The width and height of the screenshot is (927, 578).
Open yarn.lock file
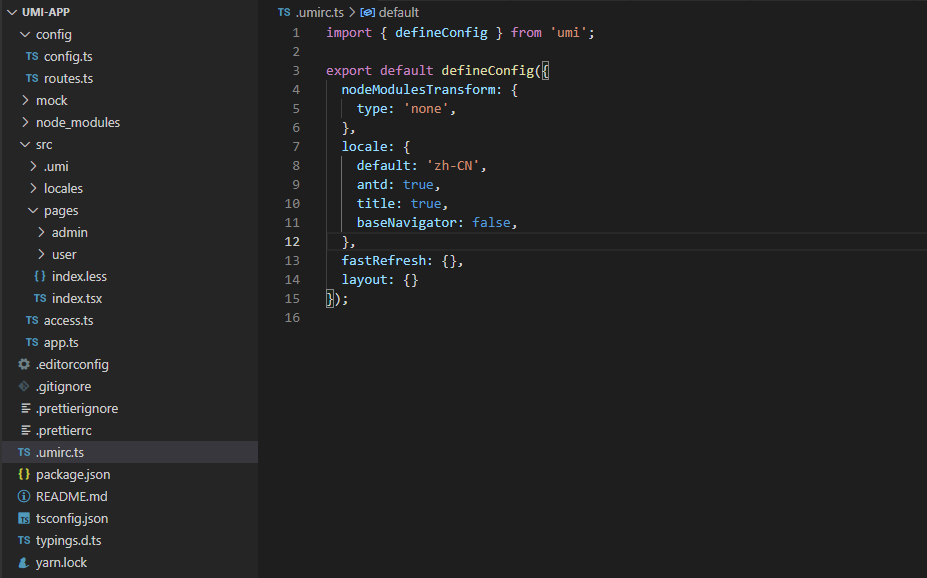pyautogui.click(x=61, y=563)
